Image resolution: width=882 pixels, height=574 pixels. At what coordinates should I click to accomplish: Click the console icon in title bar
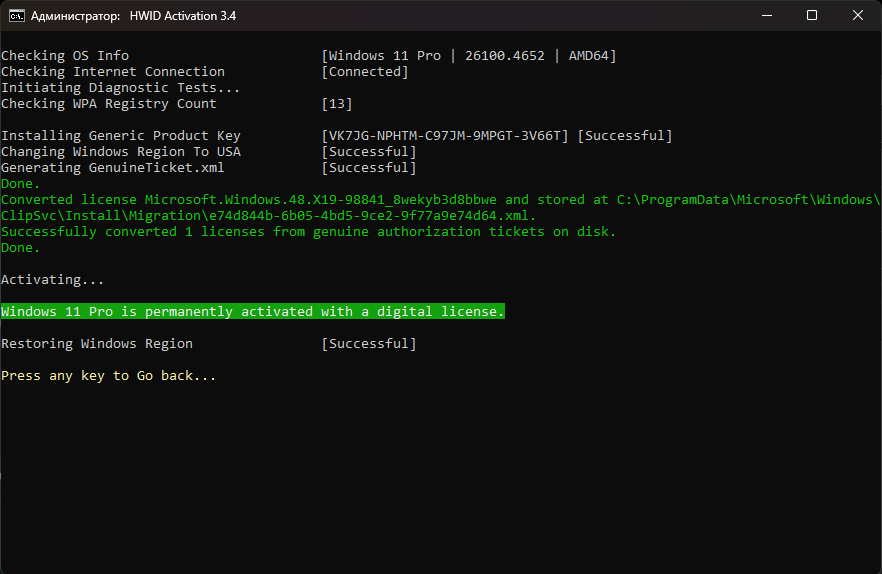point(16,16)
